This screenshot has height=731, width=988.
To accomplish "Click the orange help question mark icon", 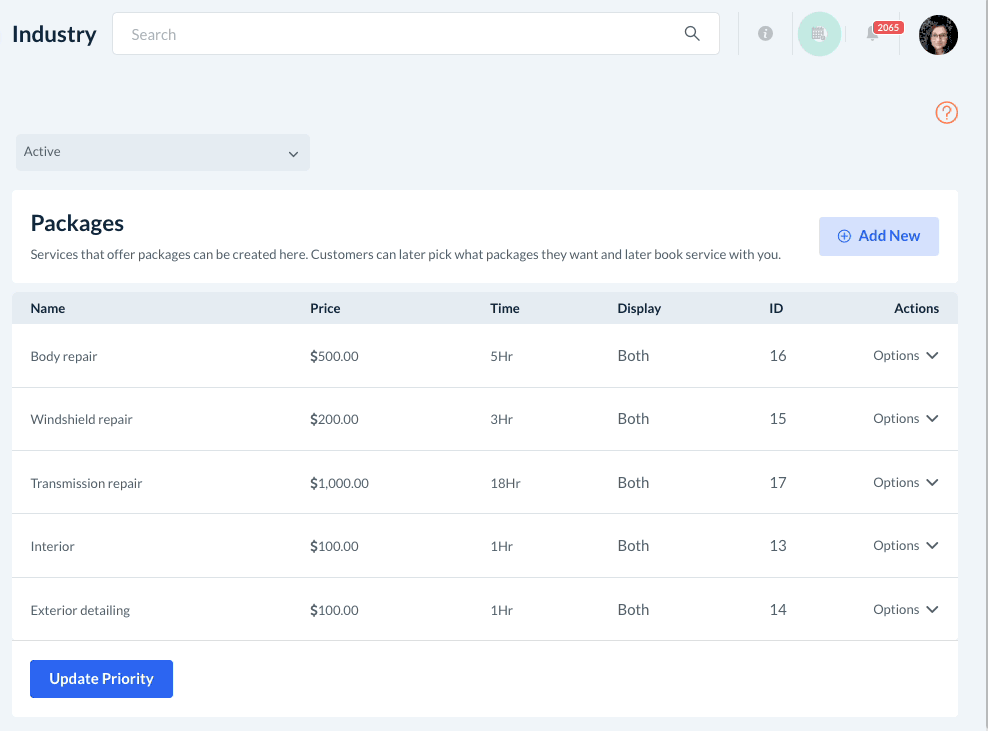I will tap(946, 113).
